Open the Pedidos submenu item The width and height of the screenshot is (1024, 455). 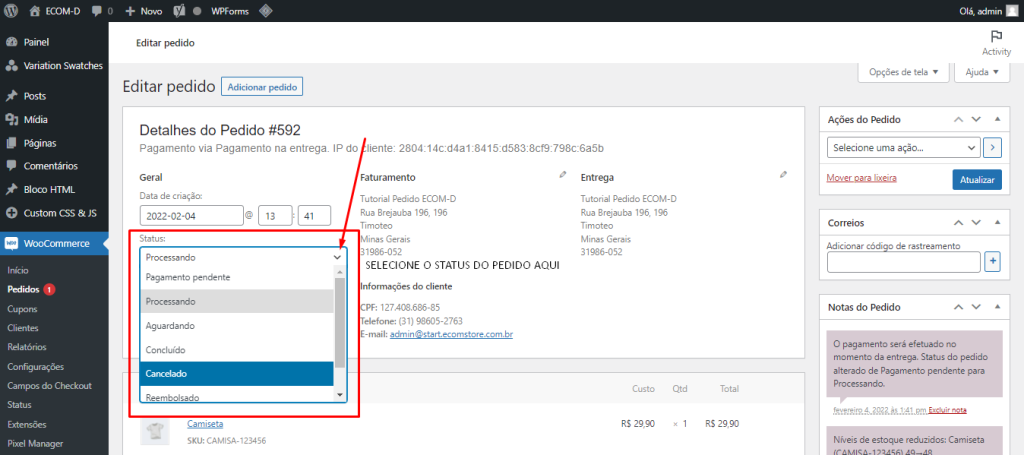point(24,289)
